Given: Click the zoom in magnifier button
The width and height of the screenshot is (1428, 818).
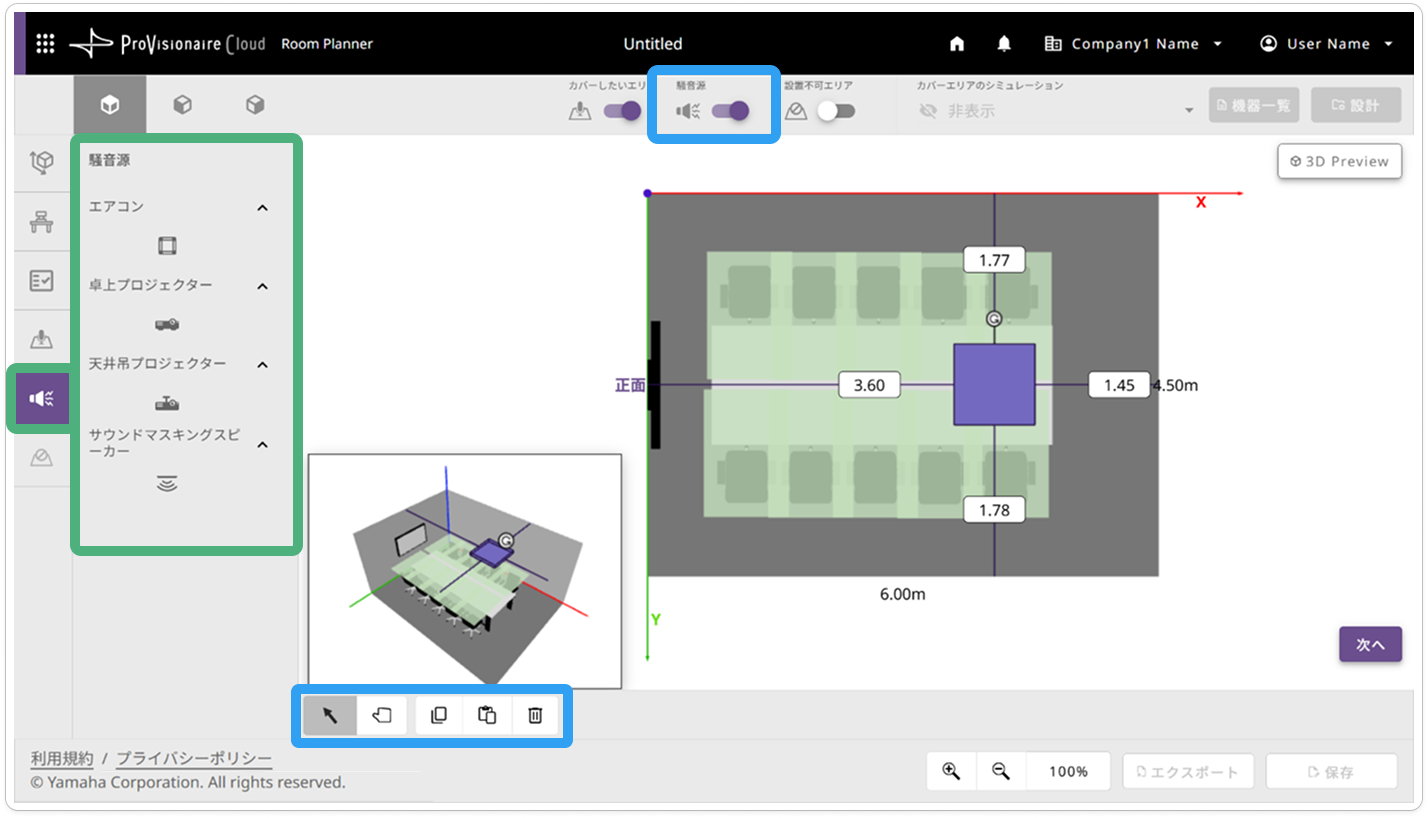Looking at the screenshot, I should 951,771.
